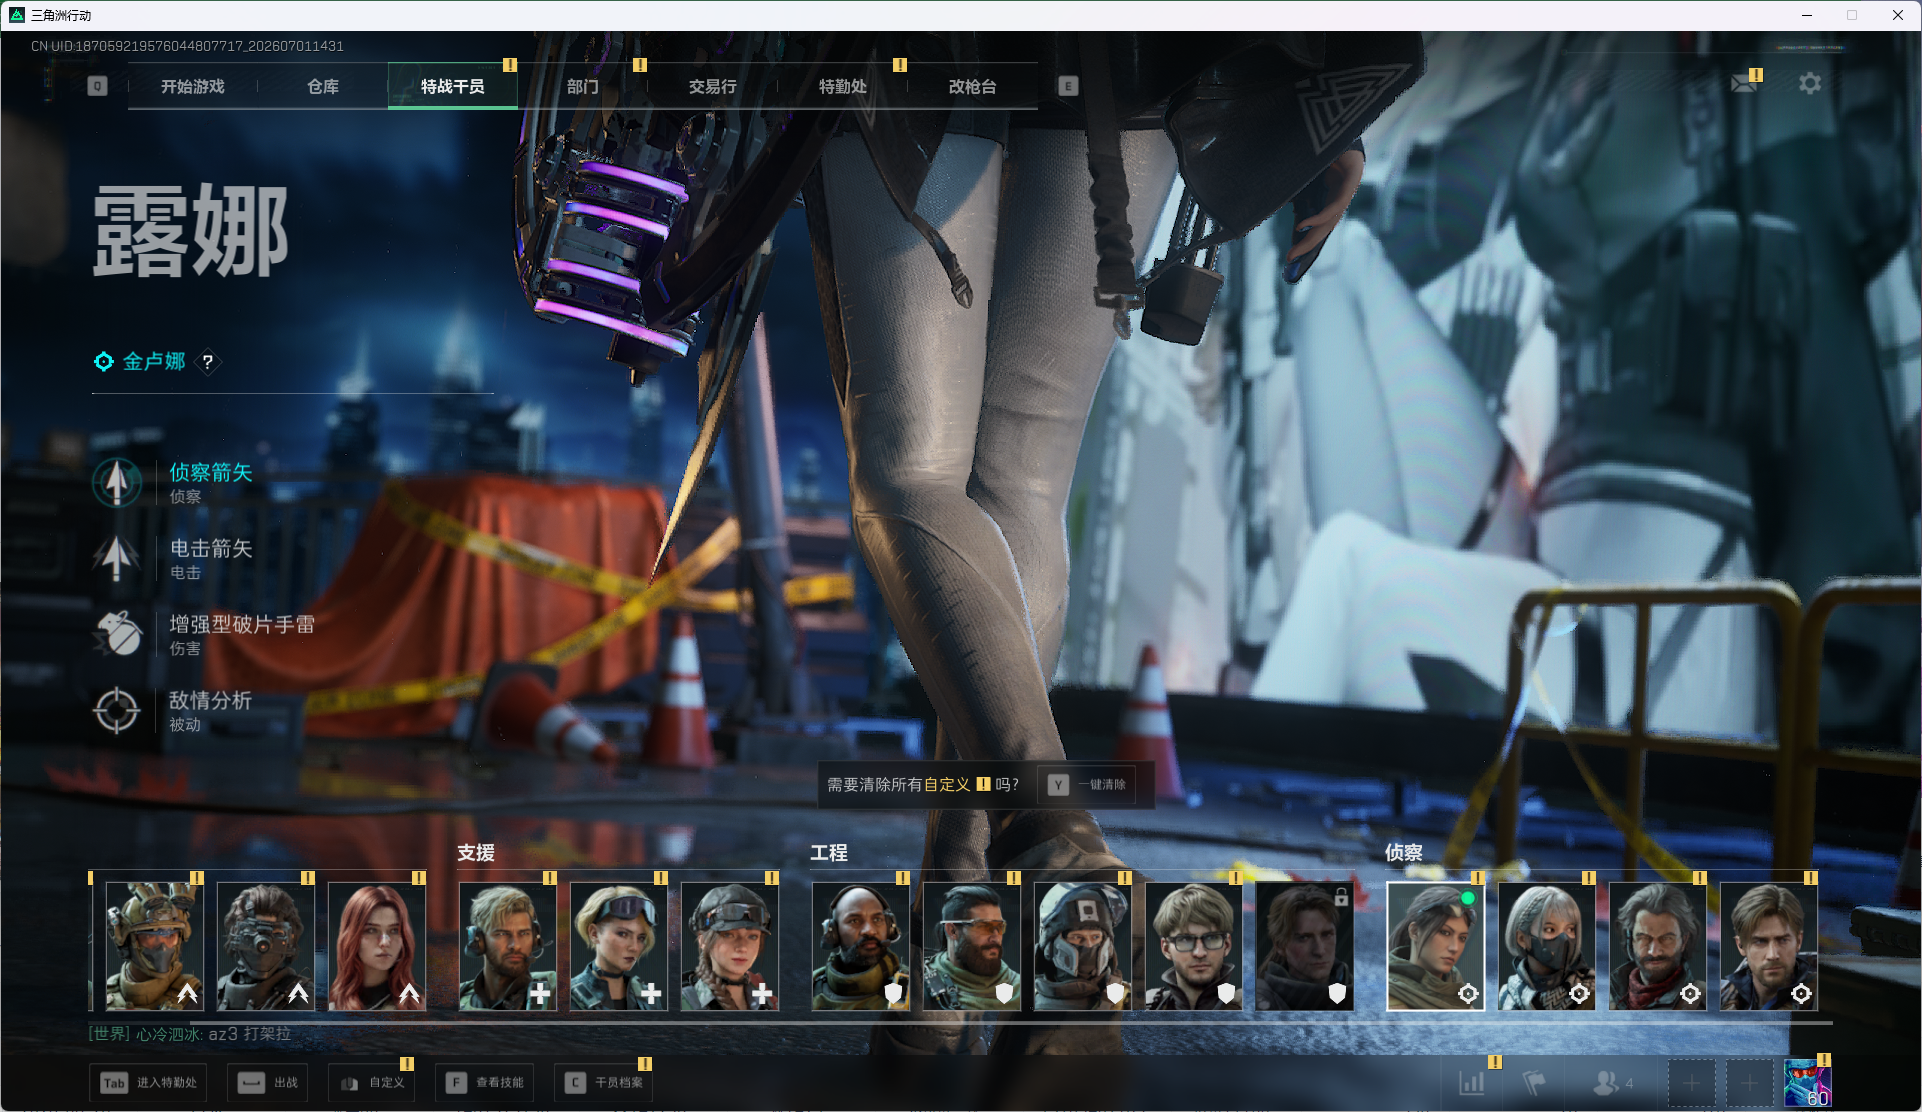Select the 敌情分析 passive skill icon
The image size is (1922, 1112).
[117, 710]
